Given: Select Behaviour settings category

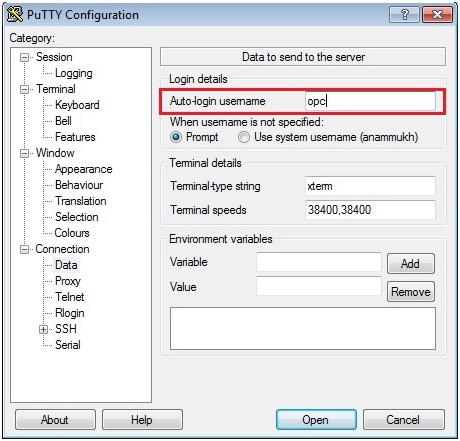Looking at the screenshot, I should pyautogui.click(x=79, y=185).
